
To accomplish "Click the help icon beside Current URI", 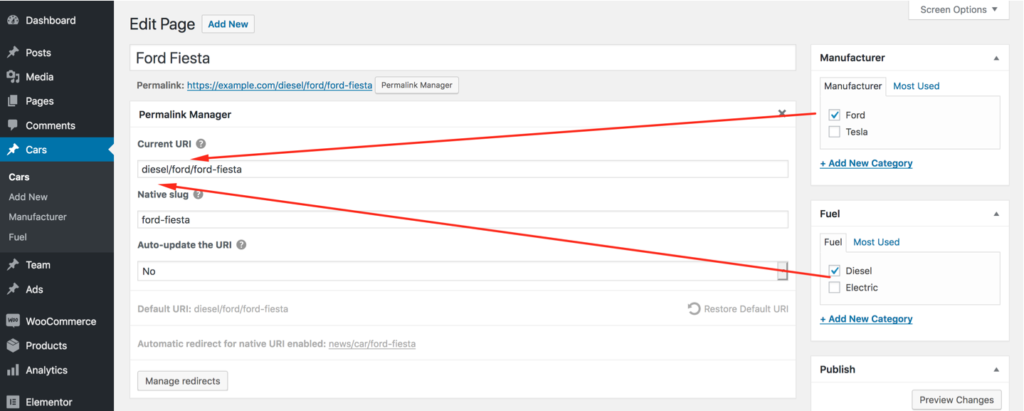I will click(201, 144).
